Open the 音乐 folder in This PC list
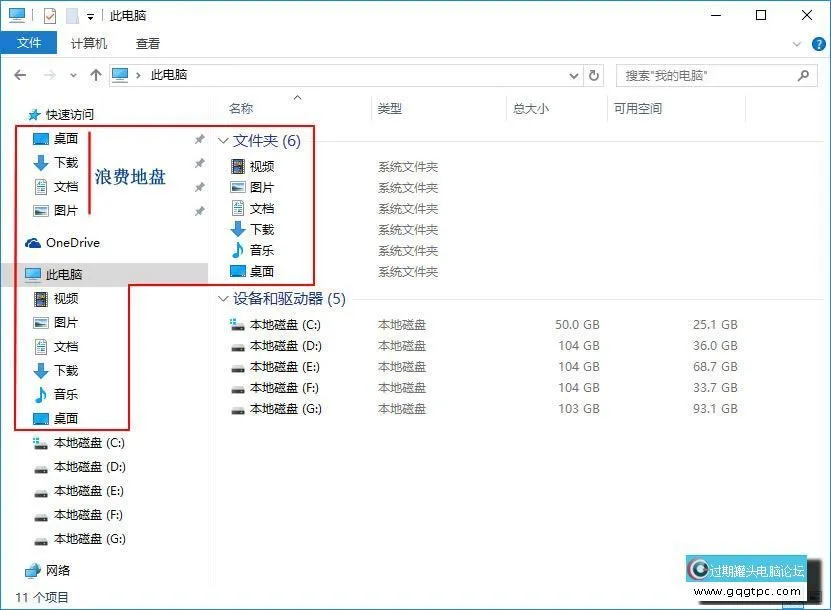The width and height of the screenshot is (831, 610). tap(66, 394)
